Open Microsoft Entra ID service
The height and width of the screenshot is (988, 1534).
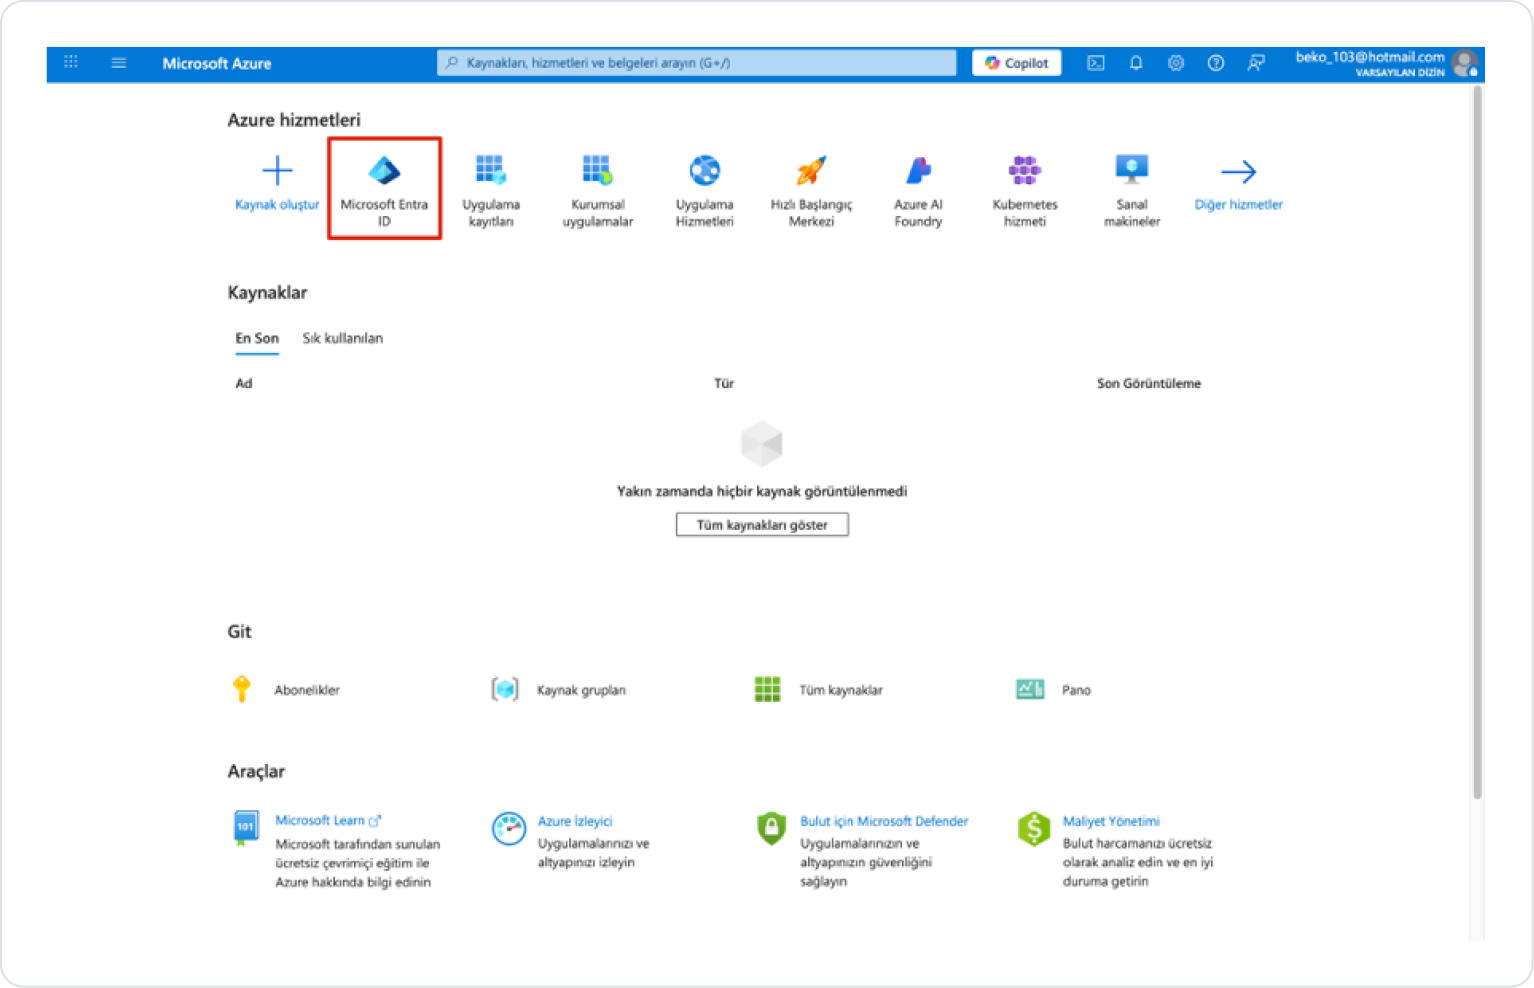click(x=384, y=188)
